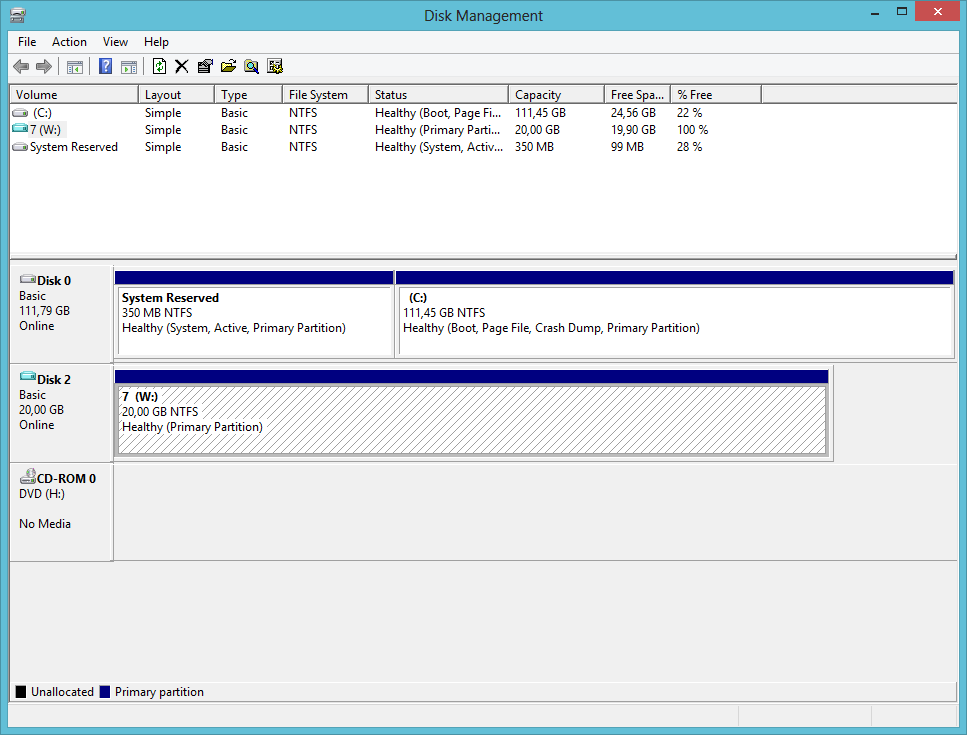967x735 pixels.
Task: Click the green Refresh toolbar icon
Action: tap(159, 67)
